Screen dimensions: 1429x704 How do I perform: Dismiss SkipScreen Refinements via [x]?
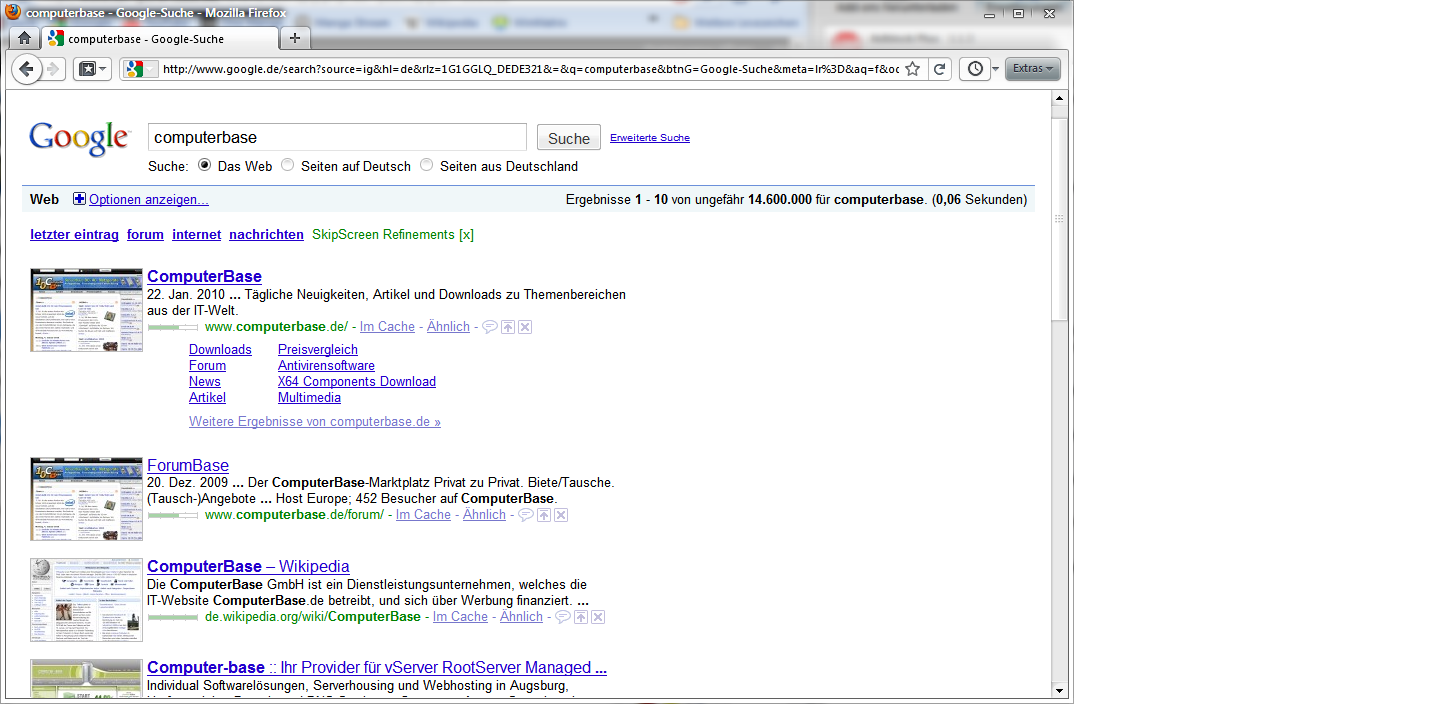click(x=466, y=235)
